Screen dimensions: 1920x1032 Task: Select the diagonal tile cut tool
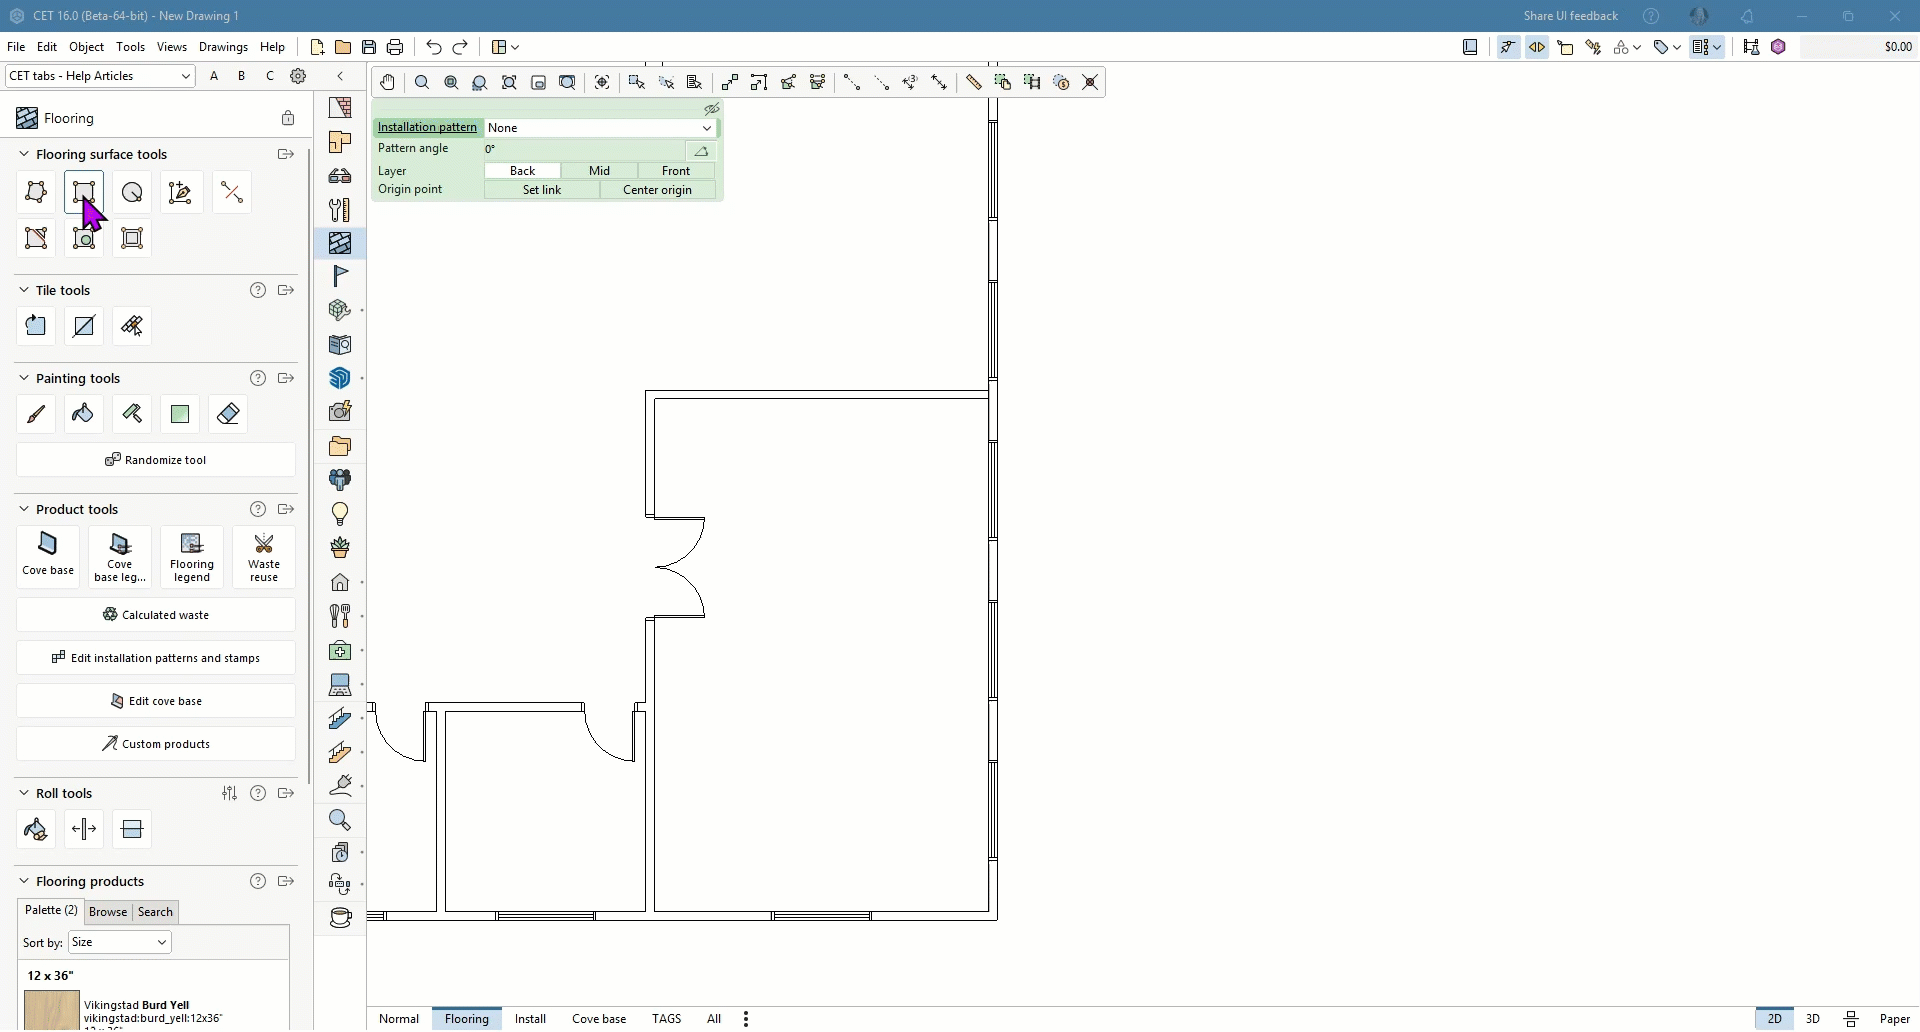click(84, 326)
